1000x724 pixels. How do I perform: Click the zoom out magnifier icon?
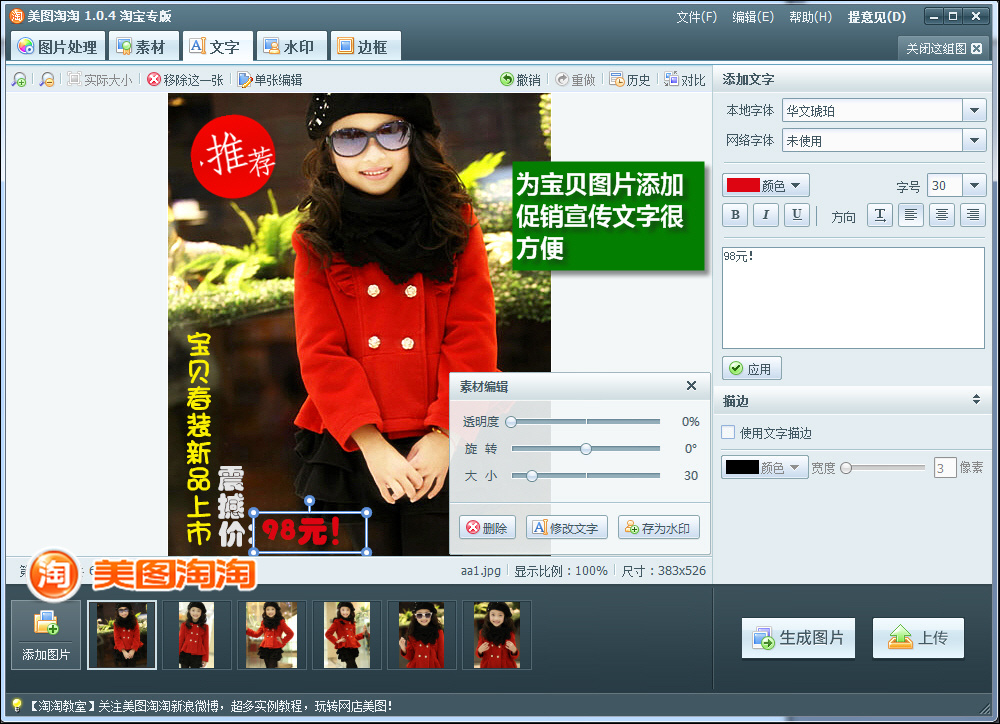[47, 80]
